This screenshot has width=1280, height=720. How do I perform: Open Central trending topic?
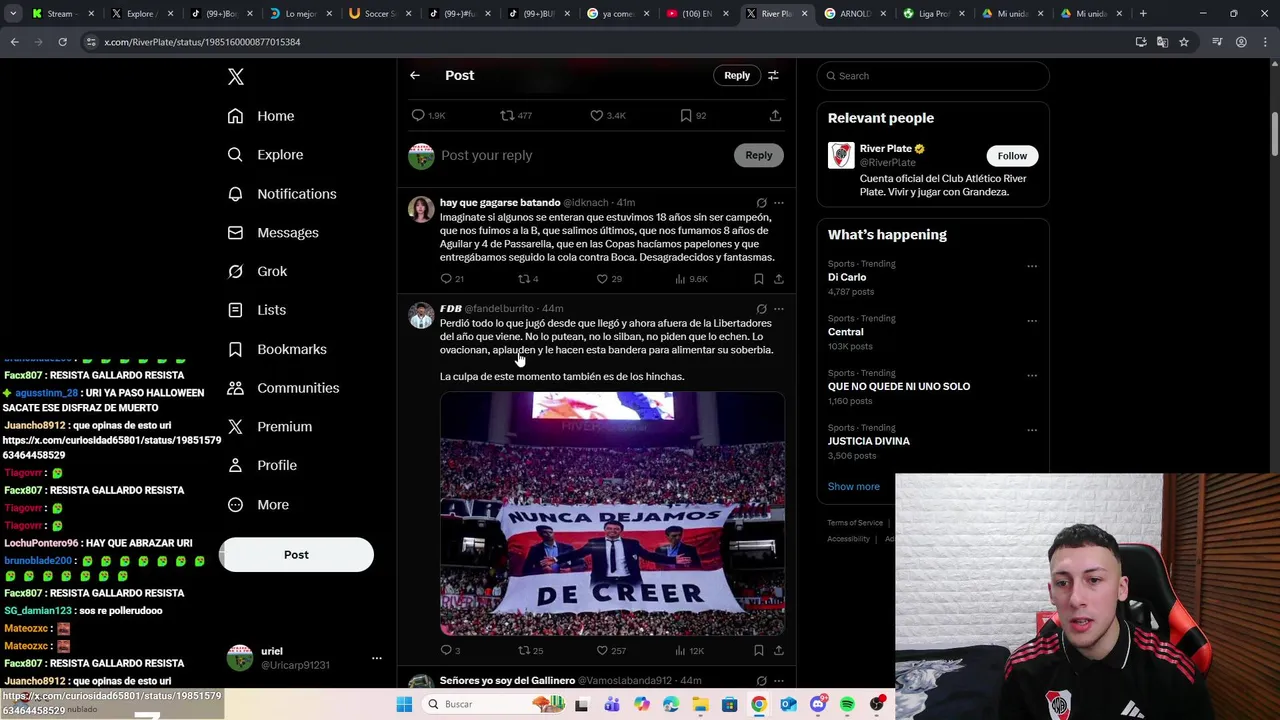(x=845, y=332)
